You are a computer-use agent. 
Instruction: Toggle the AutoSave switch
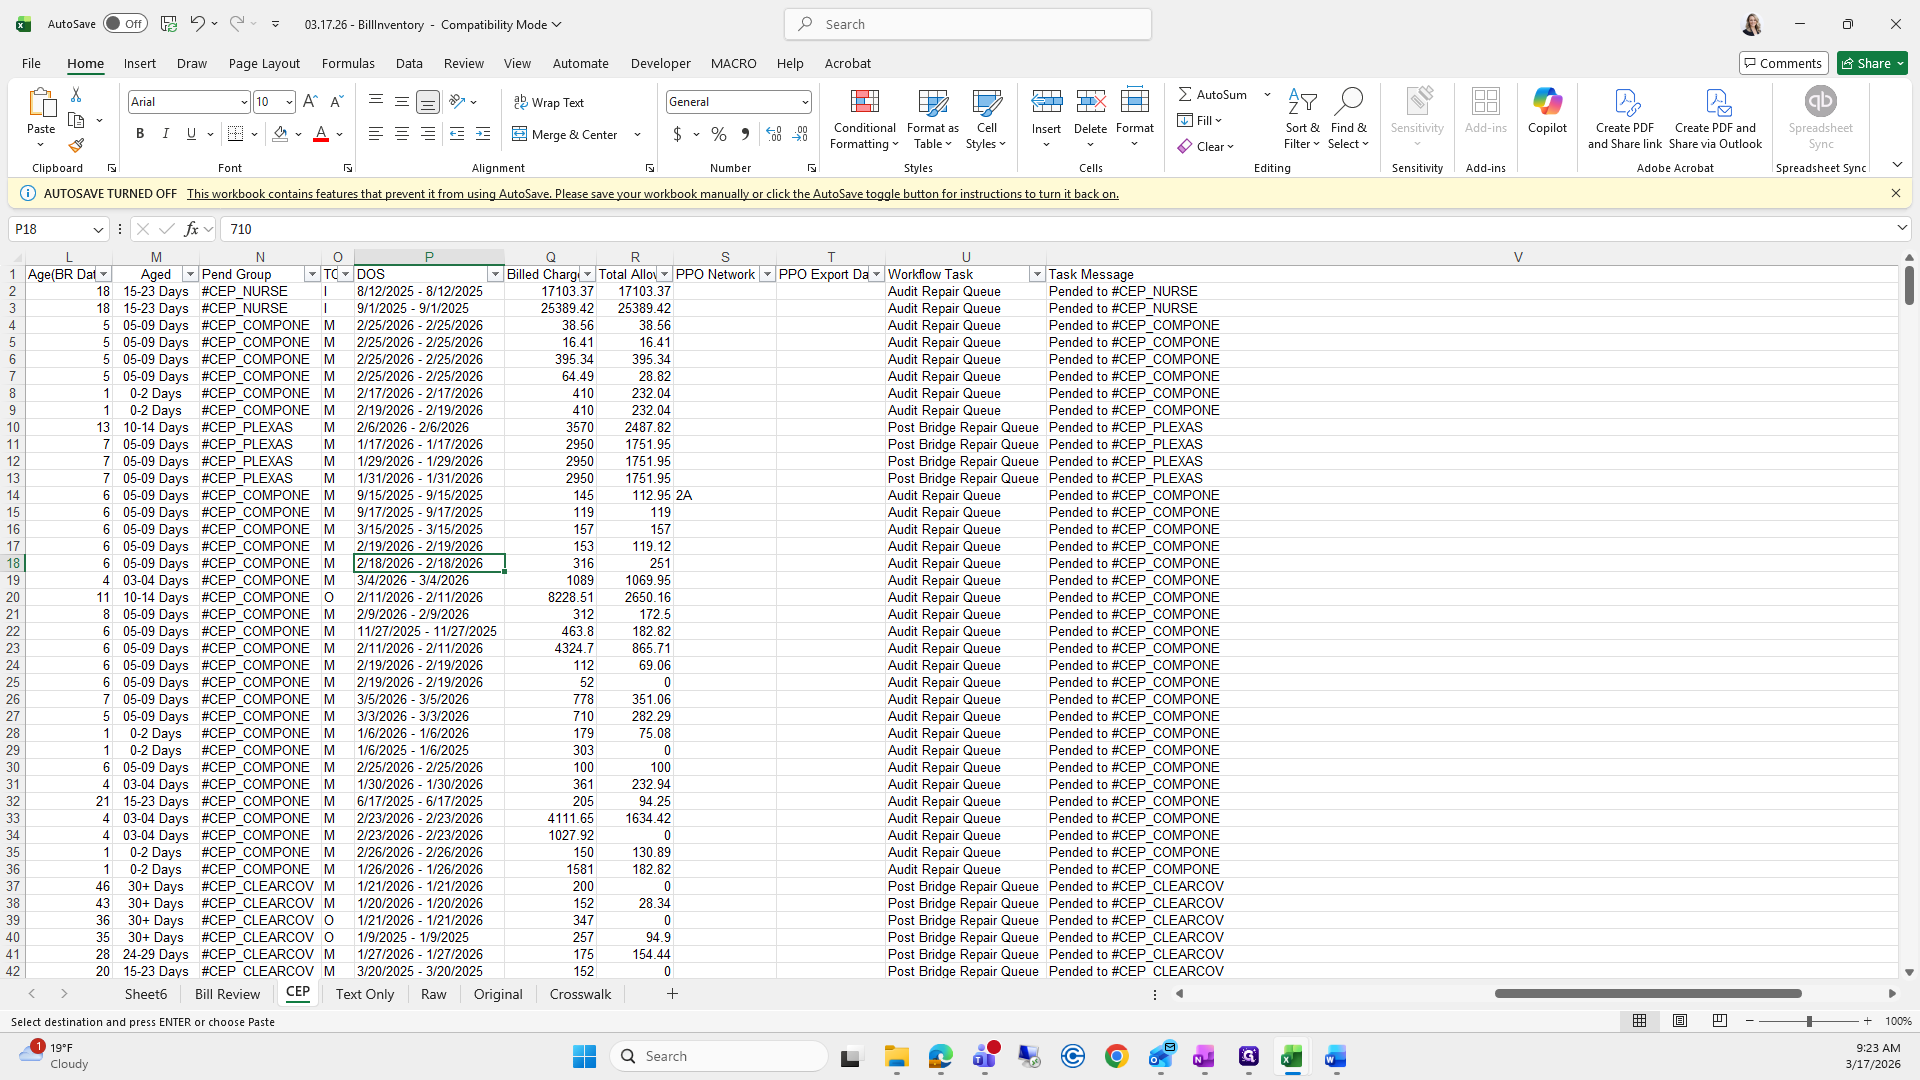click(x=125, y=24)
